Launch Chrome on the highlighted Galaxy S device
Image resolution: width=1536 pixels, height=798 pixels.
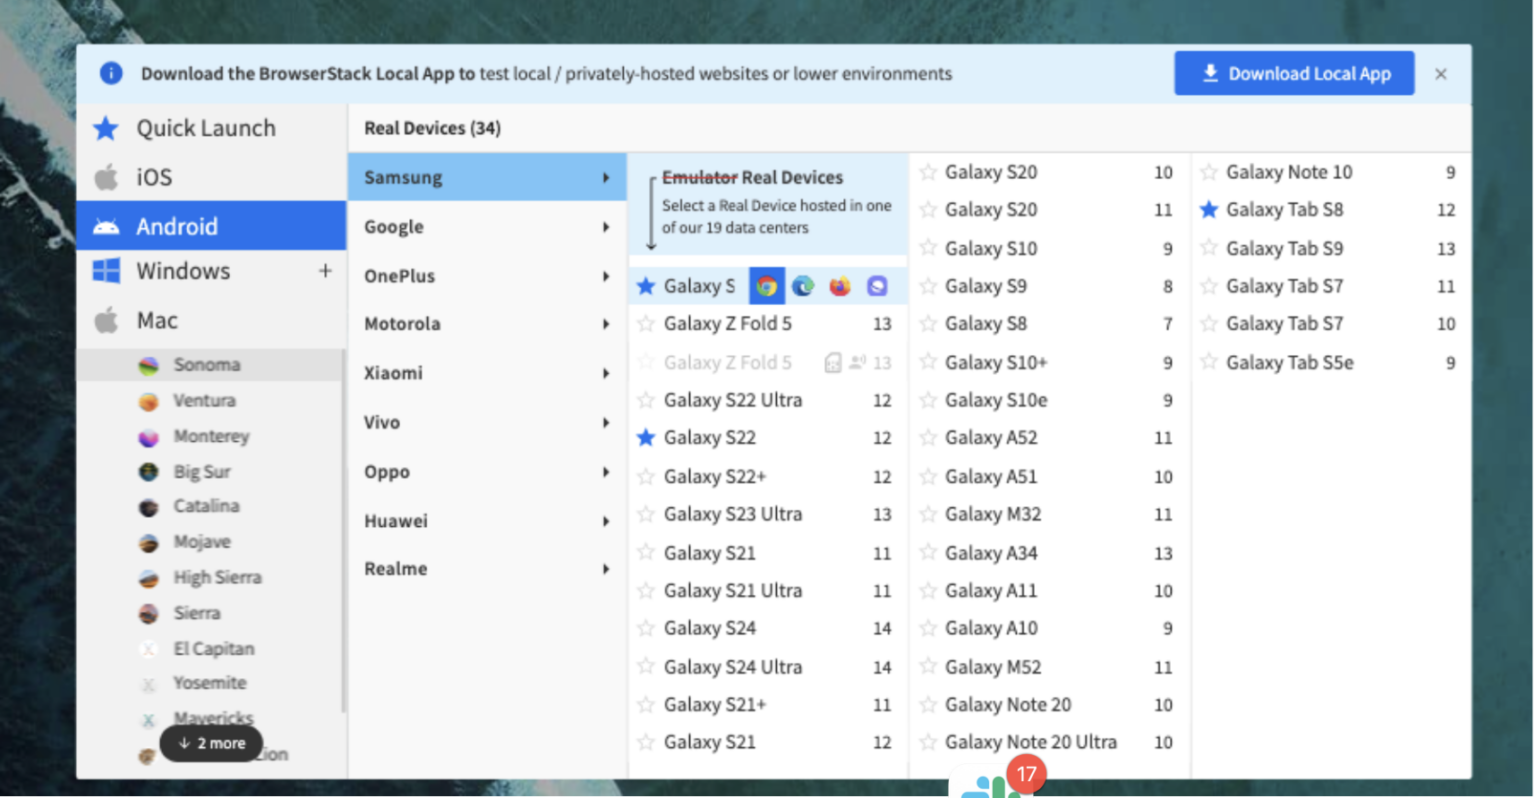pos(767,286)
